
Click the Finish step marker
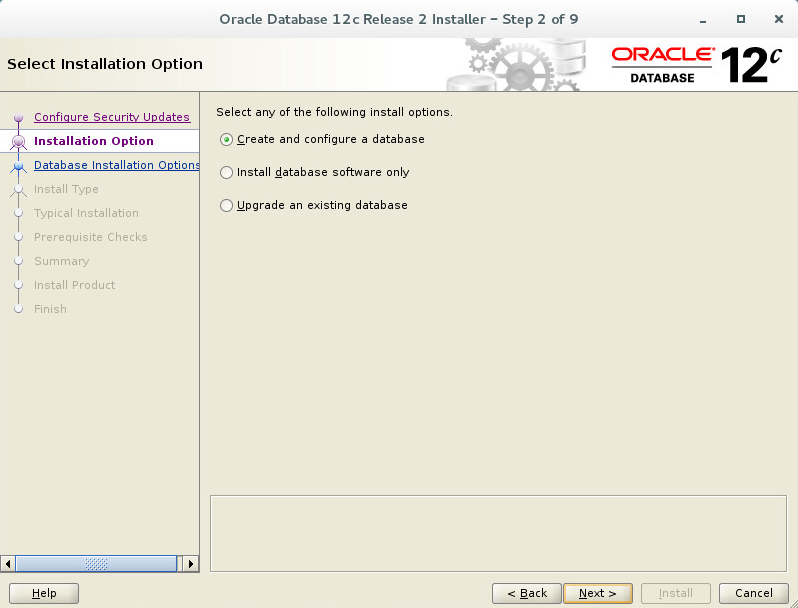pos(19,309)
